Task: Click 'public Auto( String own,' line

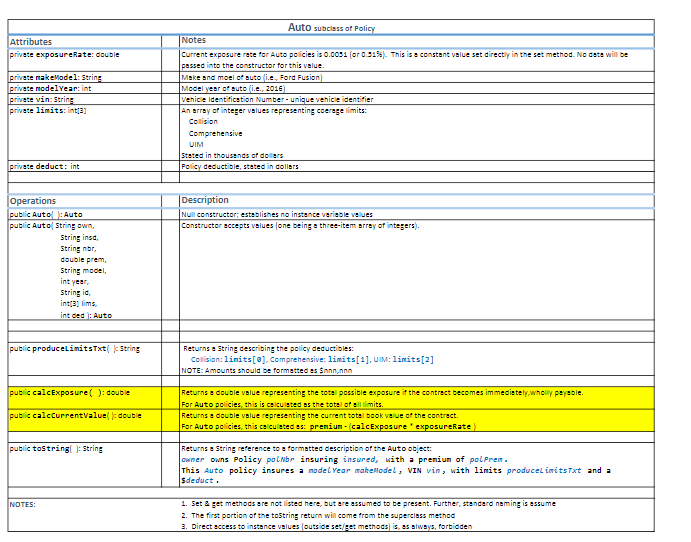Action: tap(52, 225)
